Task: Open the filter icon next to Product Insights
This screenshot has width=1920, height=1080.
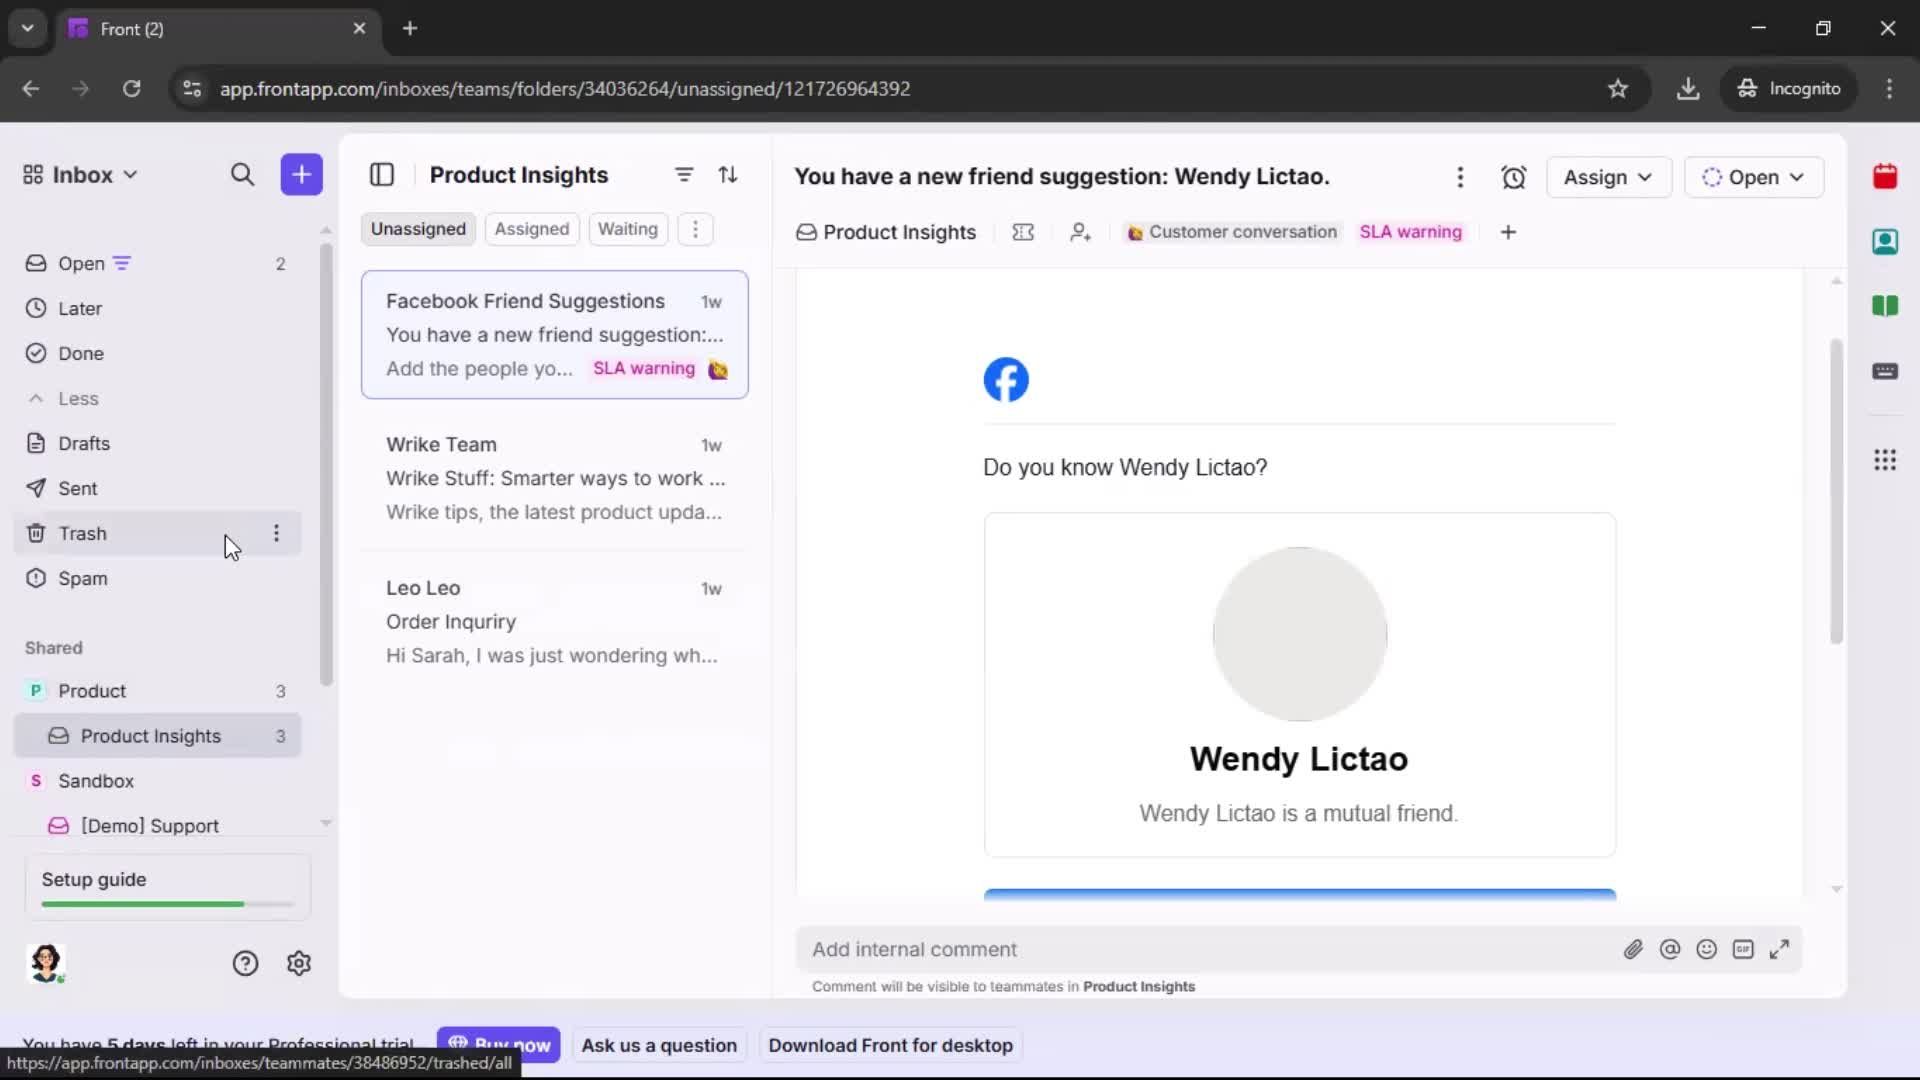Action: point(684,174)
